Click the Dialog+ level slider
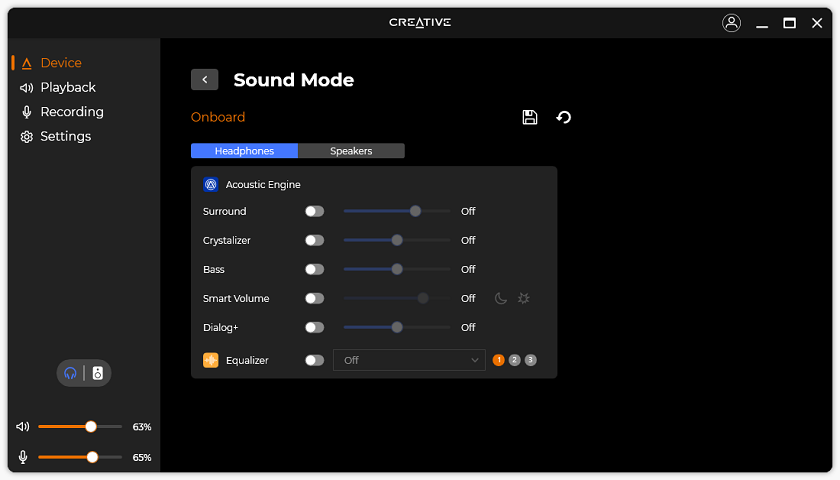840x480 pixels. tap(397, 327)
